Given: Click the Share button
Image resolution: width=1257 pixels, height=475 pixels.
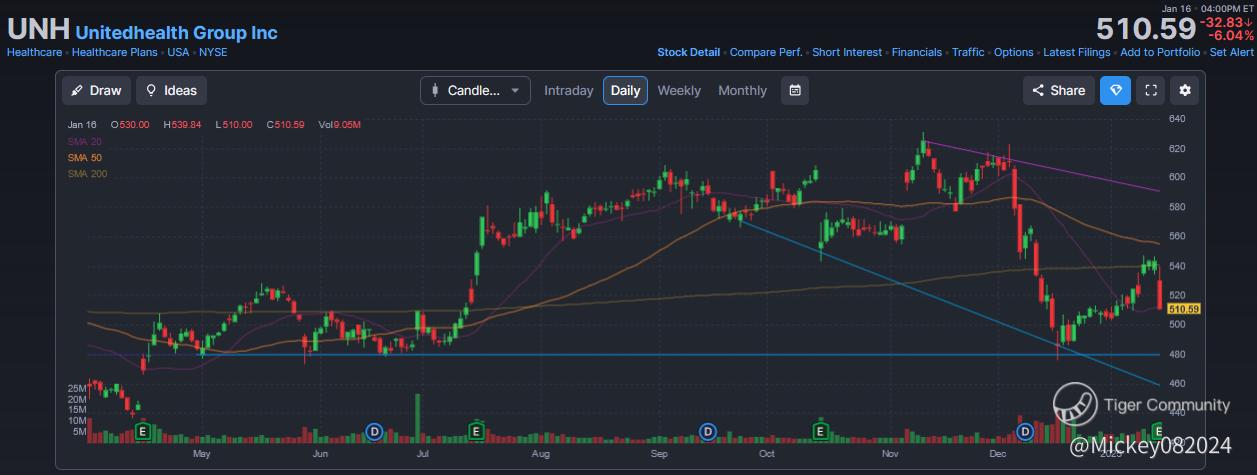Looking at the screenshot, I should [x=1058, y=90].
